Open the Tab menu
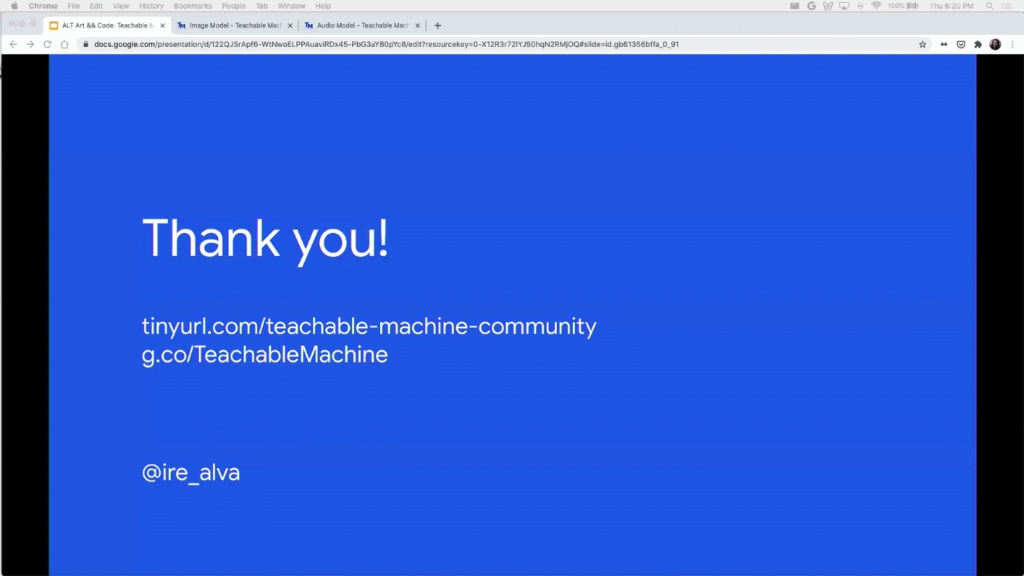Viewport: 1024px width, 576px height. (x=262, y=6)
